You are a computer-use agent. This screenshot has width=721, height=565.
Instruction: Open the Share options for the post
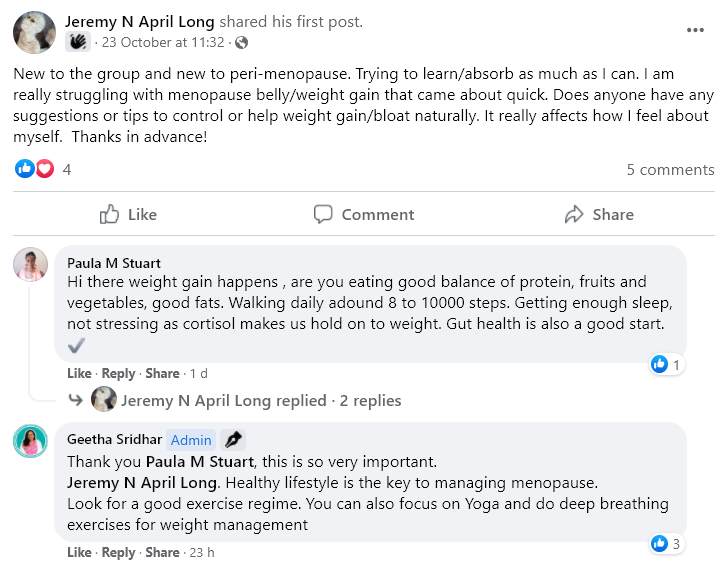(x=598, y=214)
